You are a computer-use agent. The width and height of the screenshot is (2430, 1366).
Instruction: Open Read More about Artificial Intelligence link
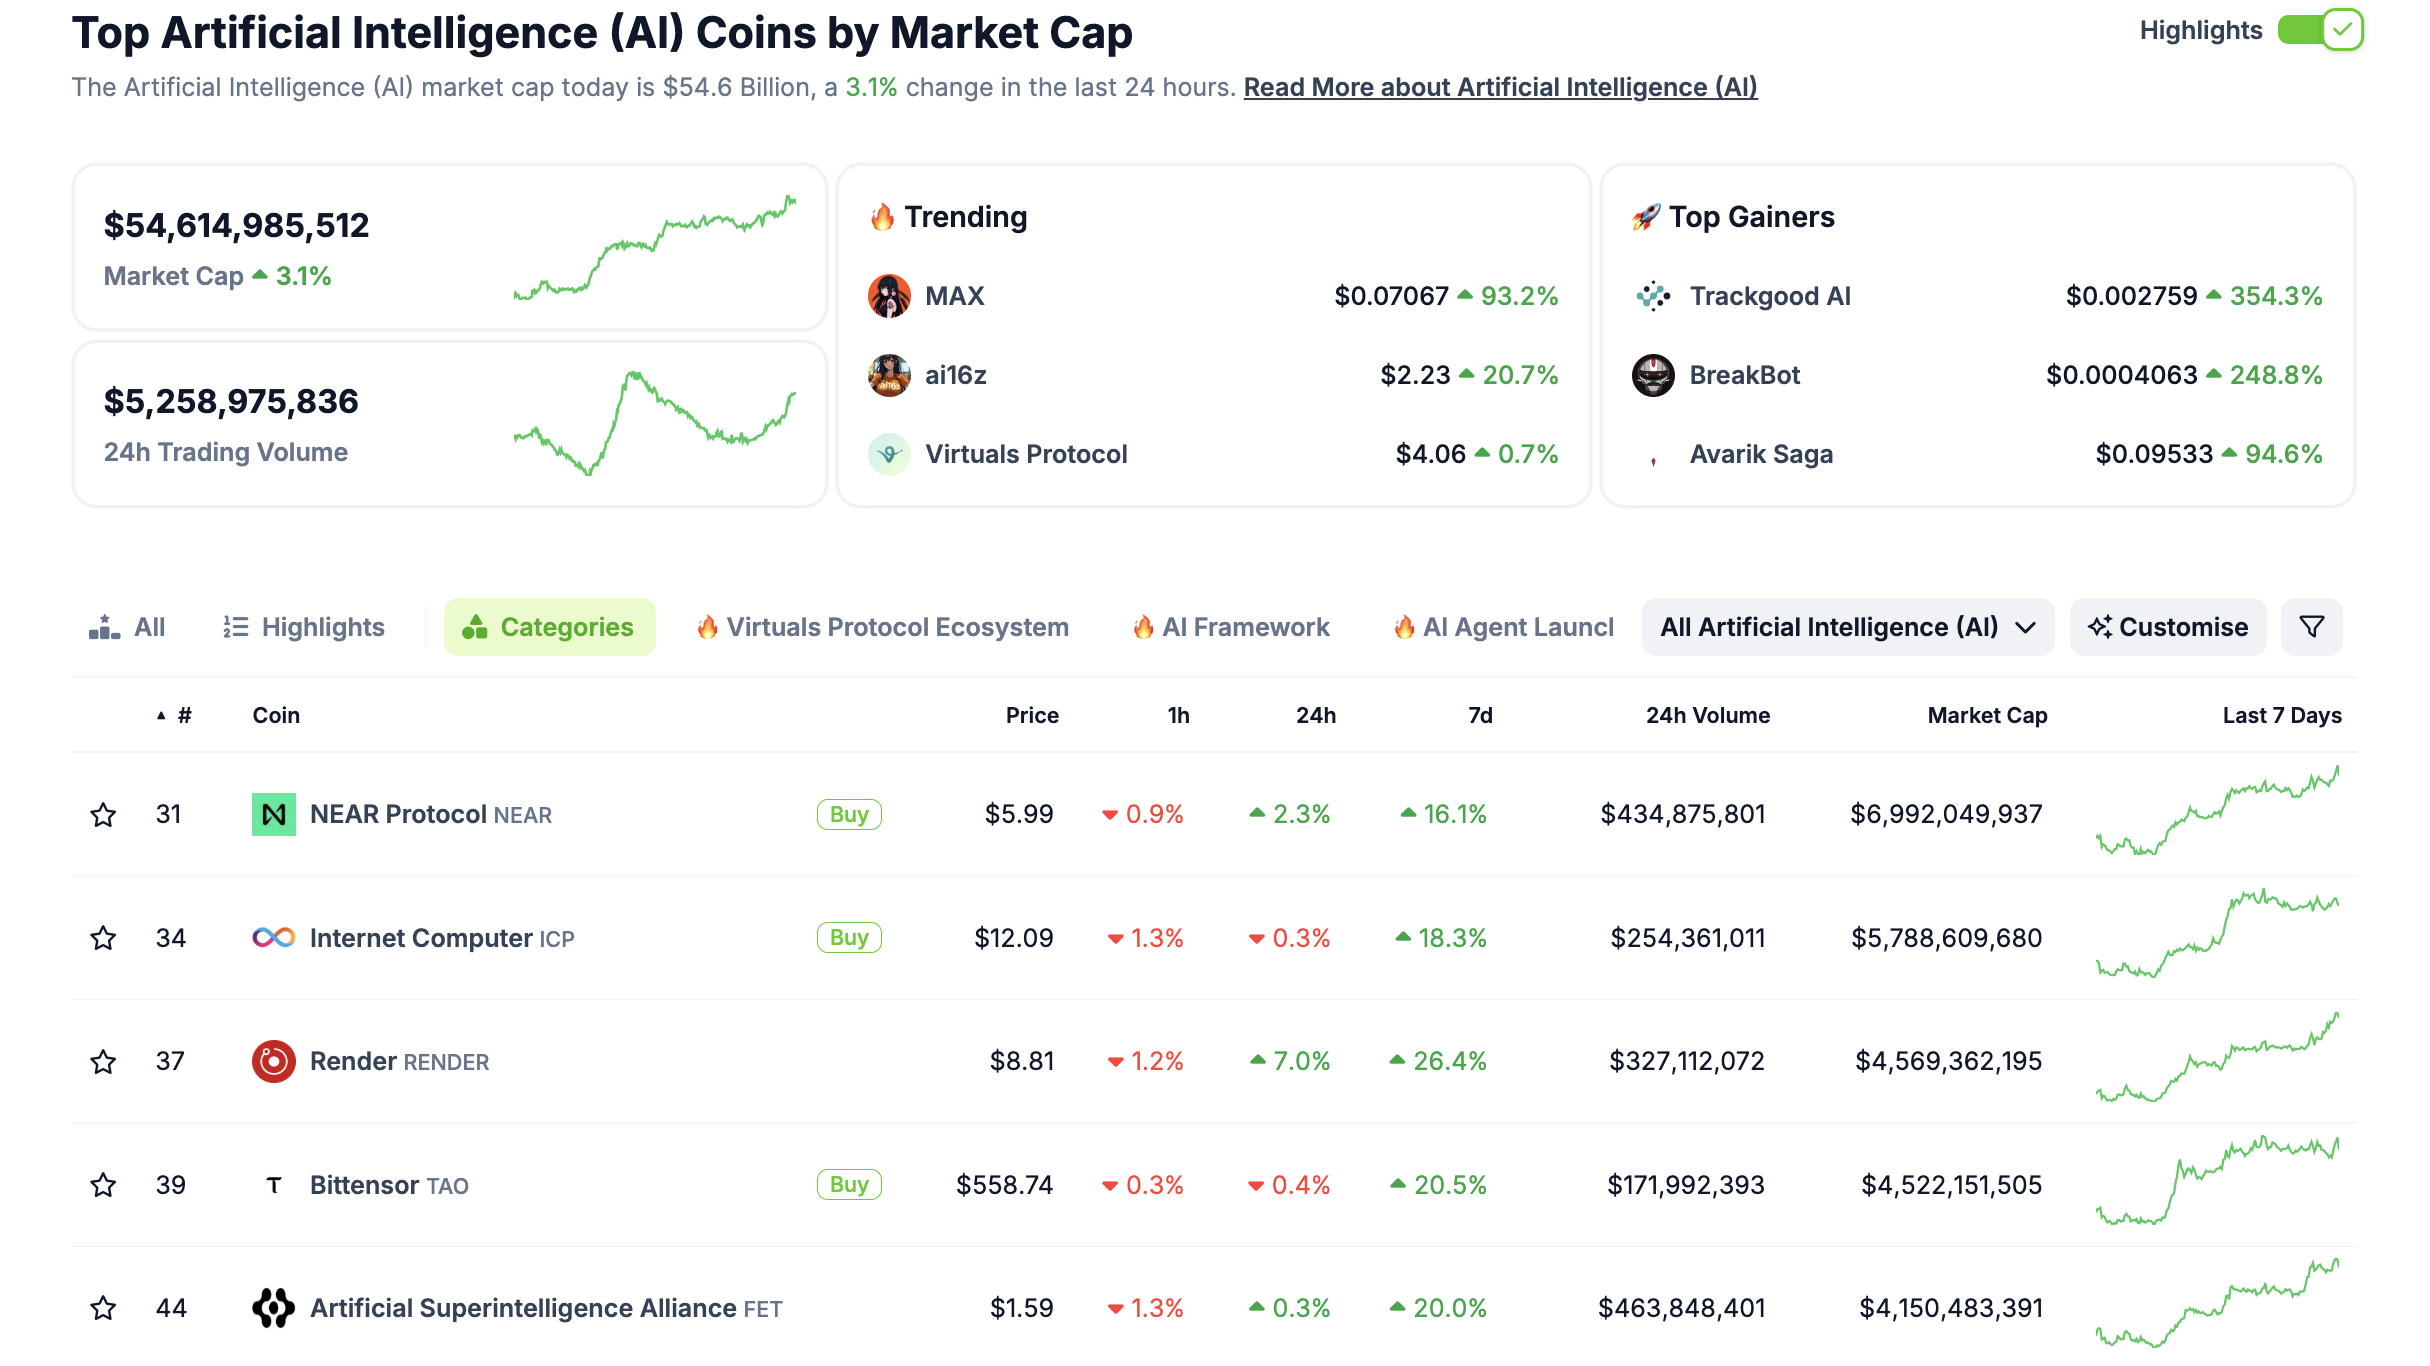(1500, 87)
